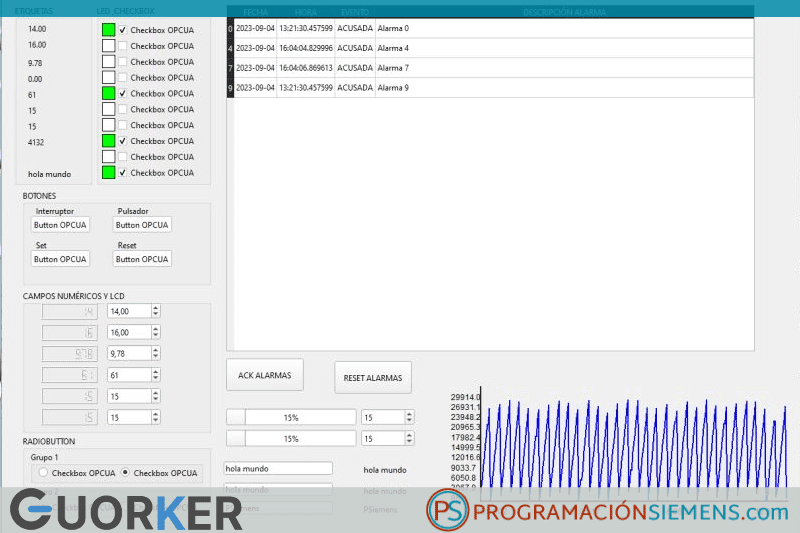The height and width of the screenshot is (533, 800).
Task: Click the white LED beside second checkbox
Action: (x=108, y=45)
